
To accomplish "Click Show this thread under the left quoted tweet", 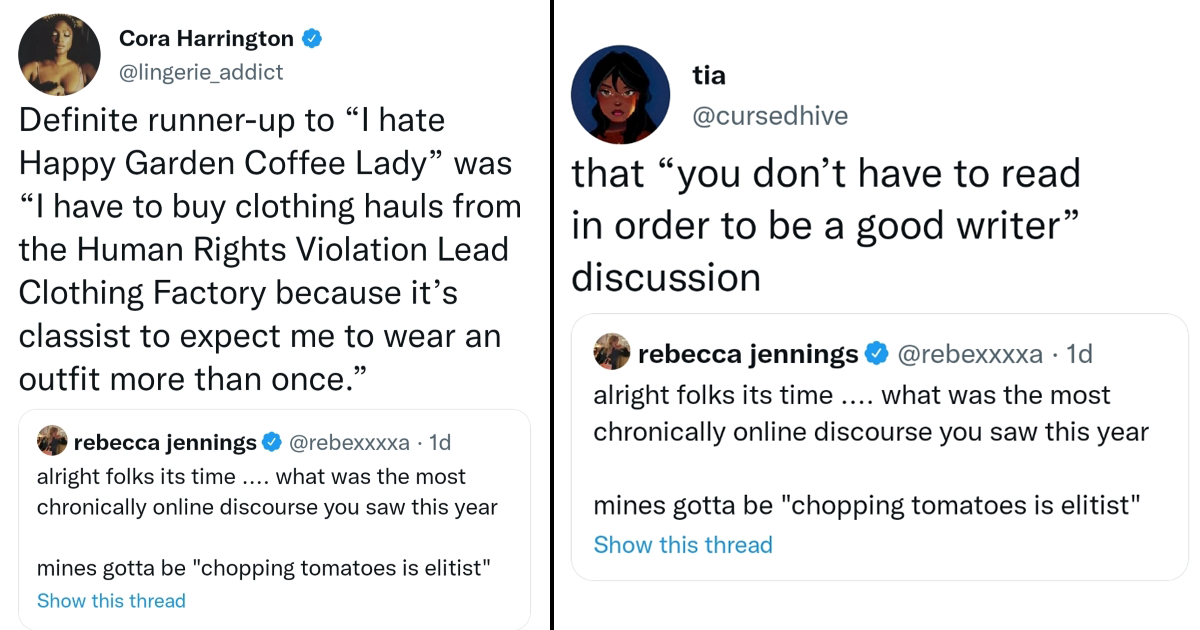I will [111, 600].
